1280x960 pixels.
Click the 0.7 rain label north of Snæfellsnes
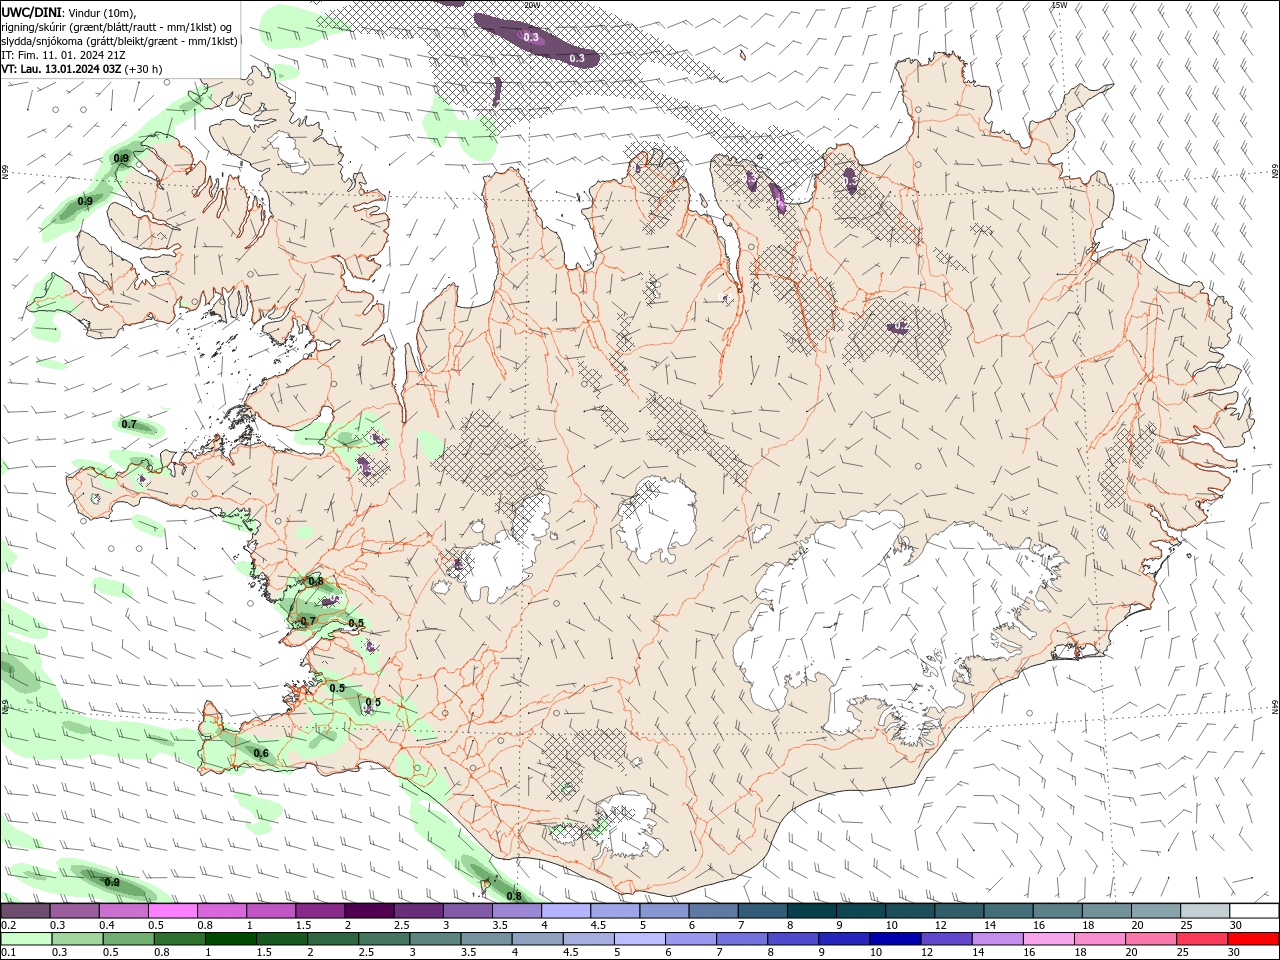[x=129, y=424]
